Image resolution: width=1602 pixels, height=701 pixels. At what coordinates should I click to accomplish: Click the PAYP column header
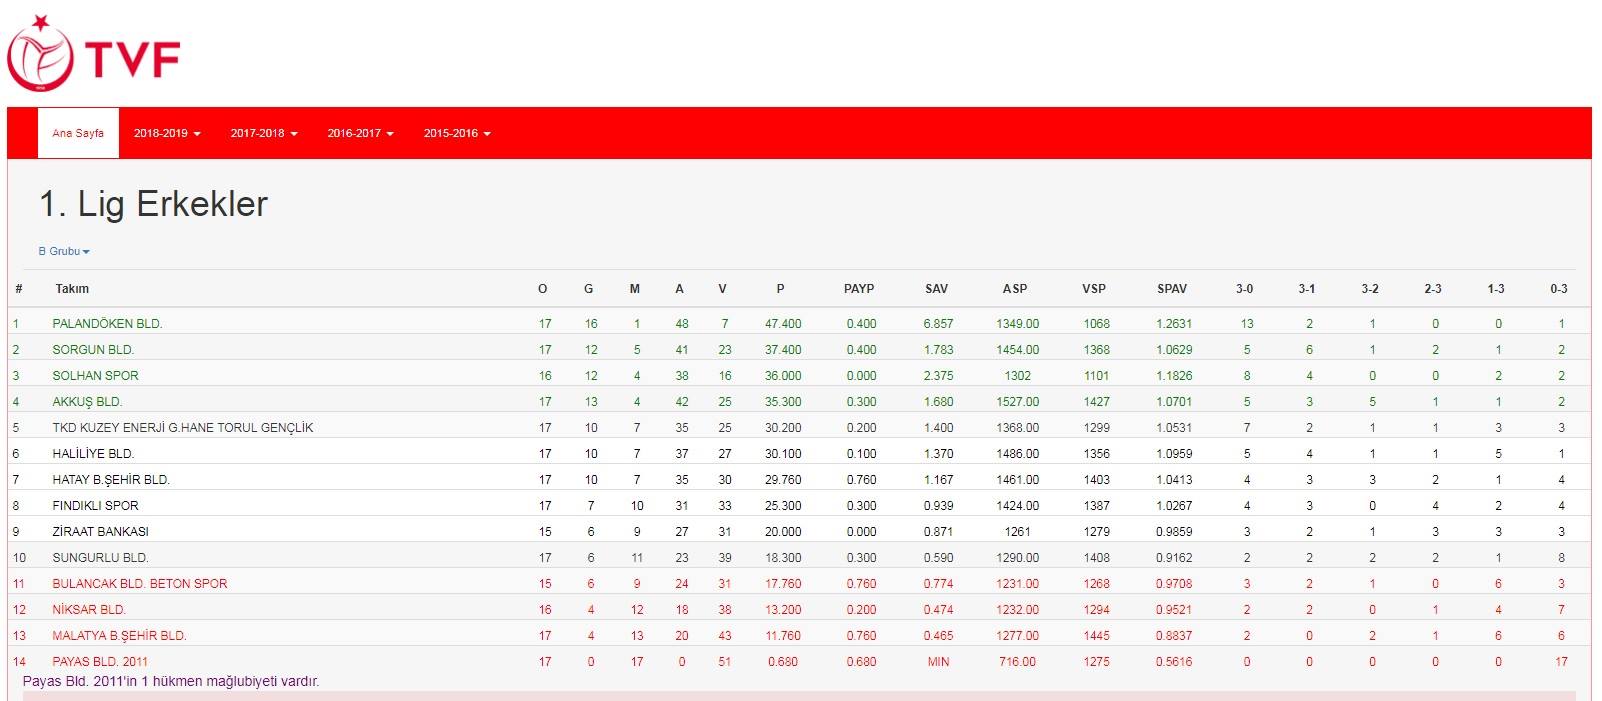coord(858,289)
